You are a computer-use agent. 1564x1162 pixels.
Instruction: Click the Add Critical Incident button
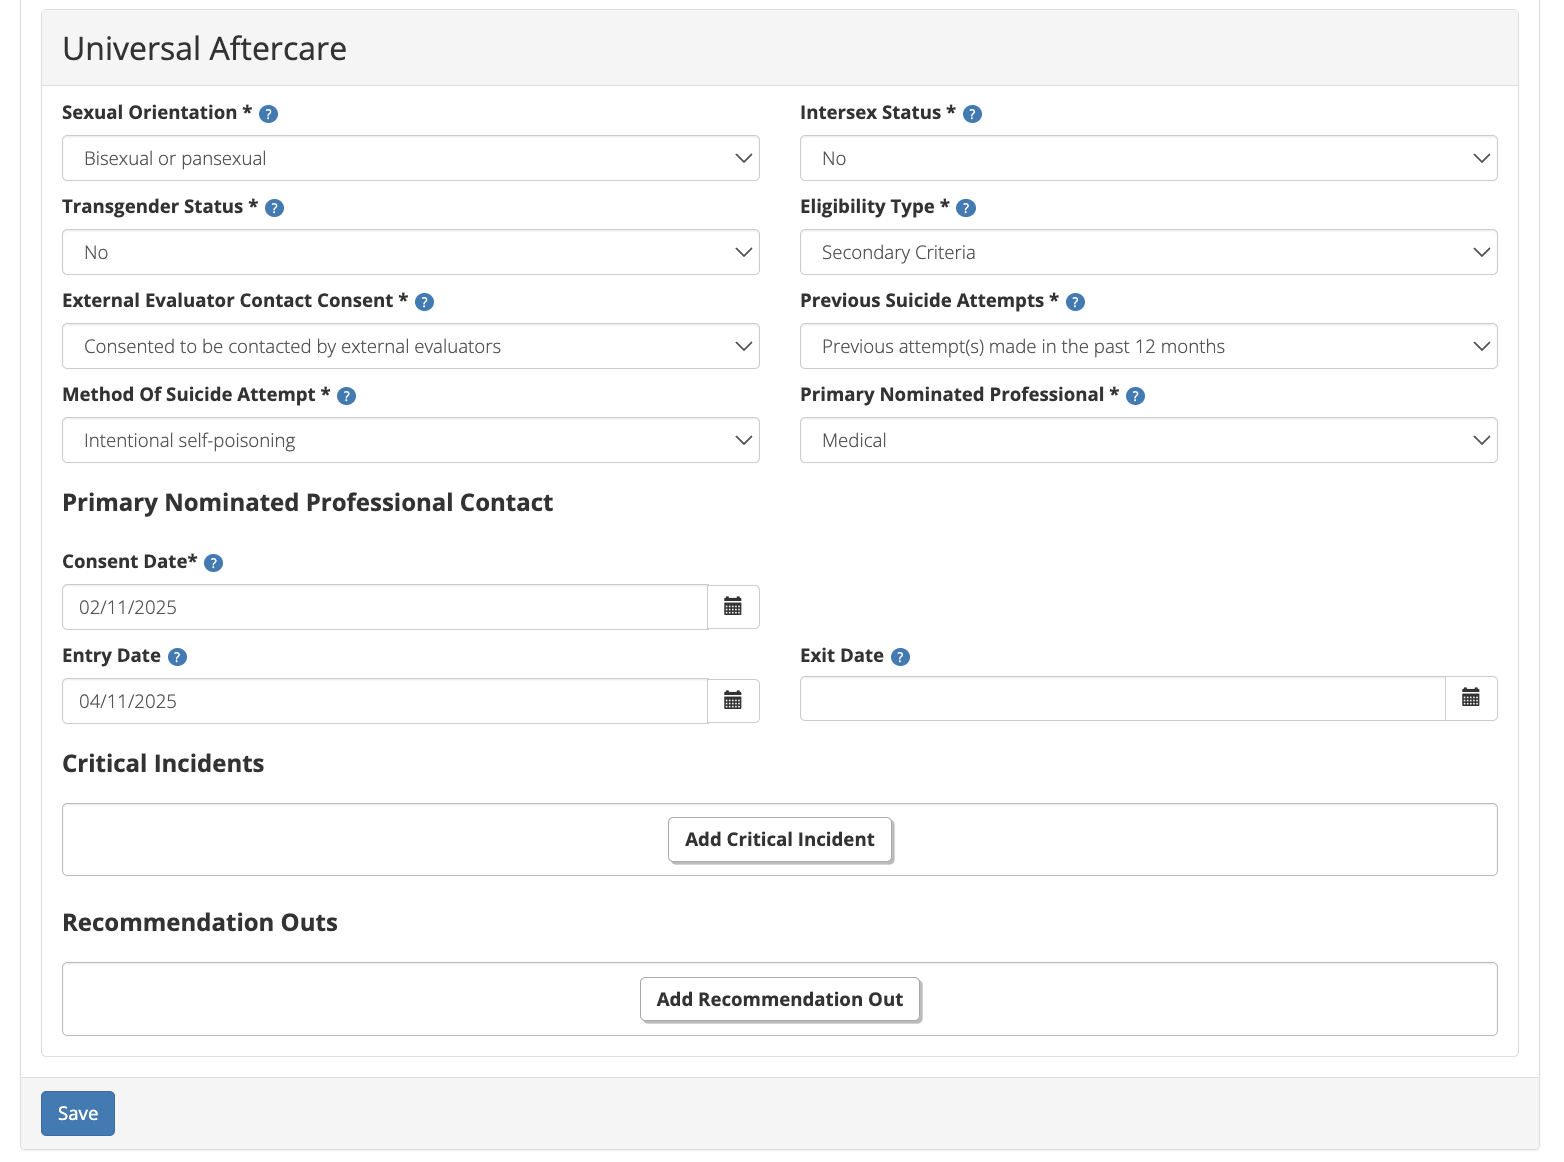[x=779, y=840]
